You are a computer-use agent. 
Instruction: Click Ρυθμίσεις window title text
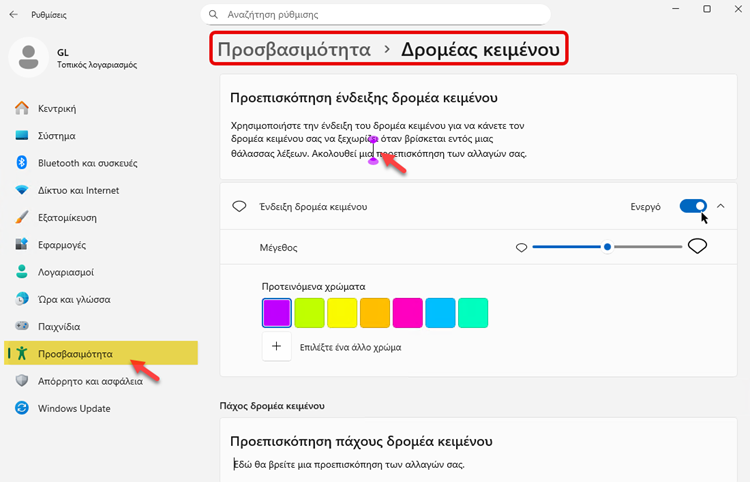tap(49, 15)
